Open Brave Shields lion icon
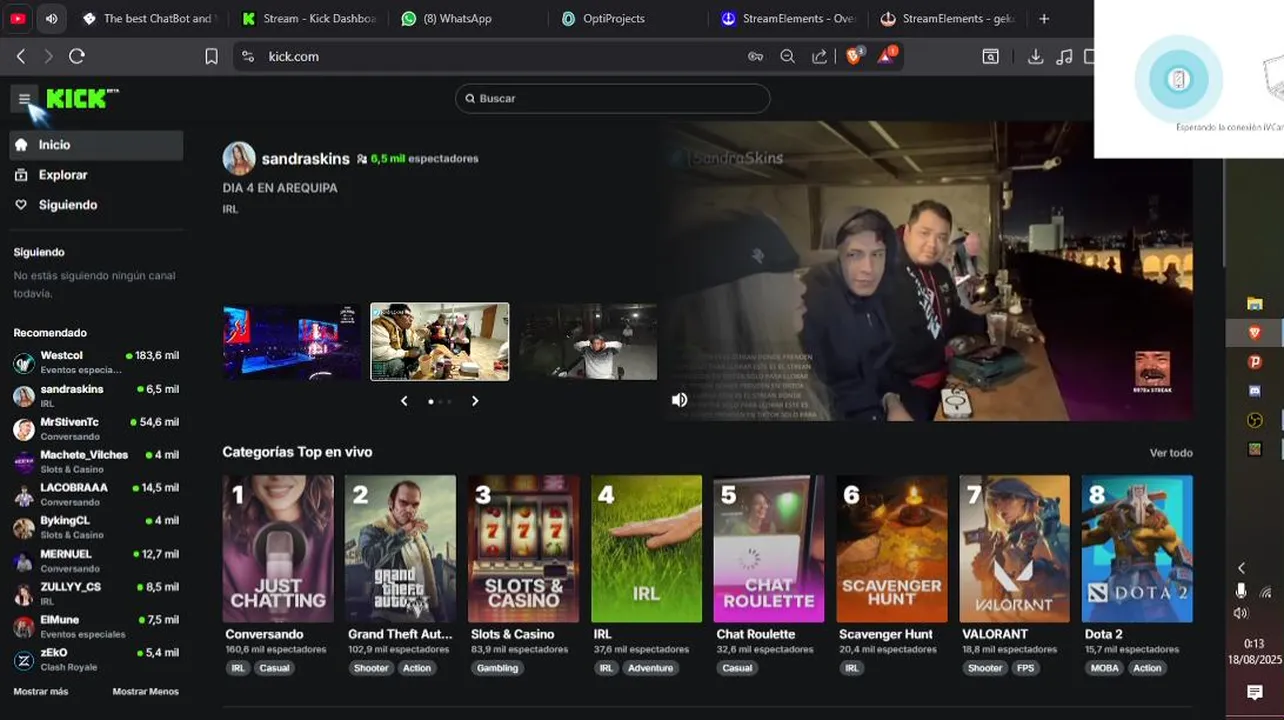Image resolution: width=1284 pixels, height=720 pixels. pos(854,56)
